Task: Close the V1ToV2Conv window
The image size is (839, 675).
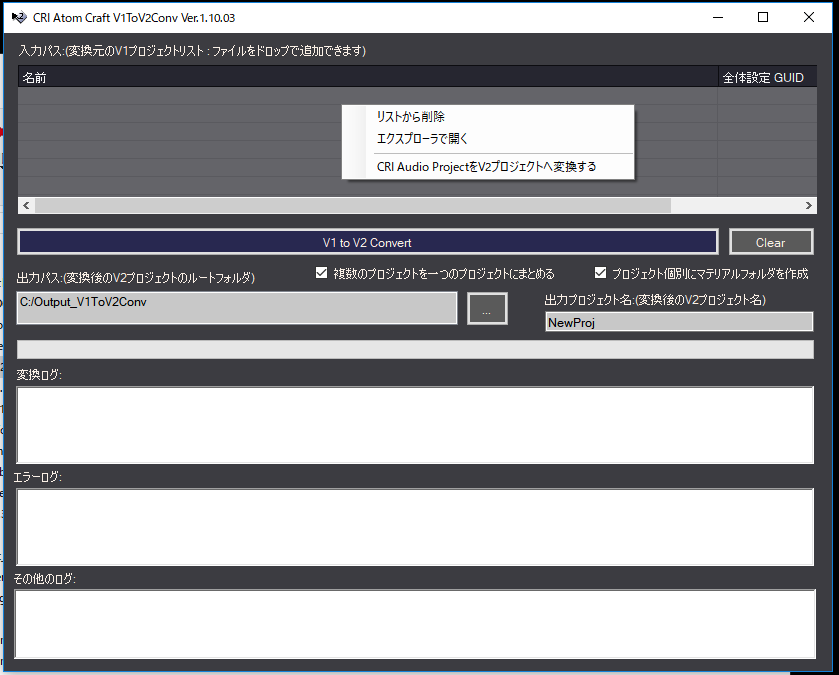Action: click(x=809, y=18)
